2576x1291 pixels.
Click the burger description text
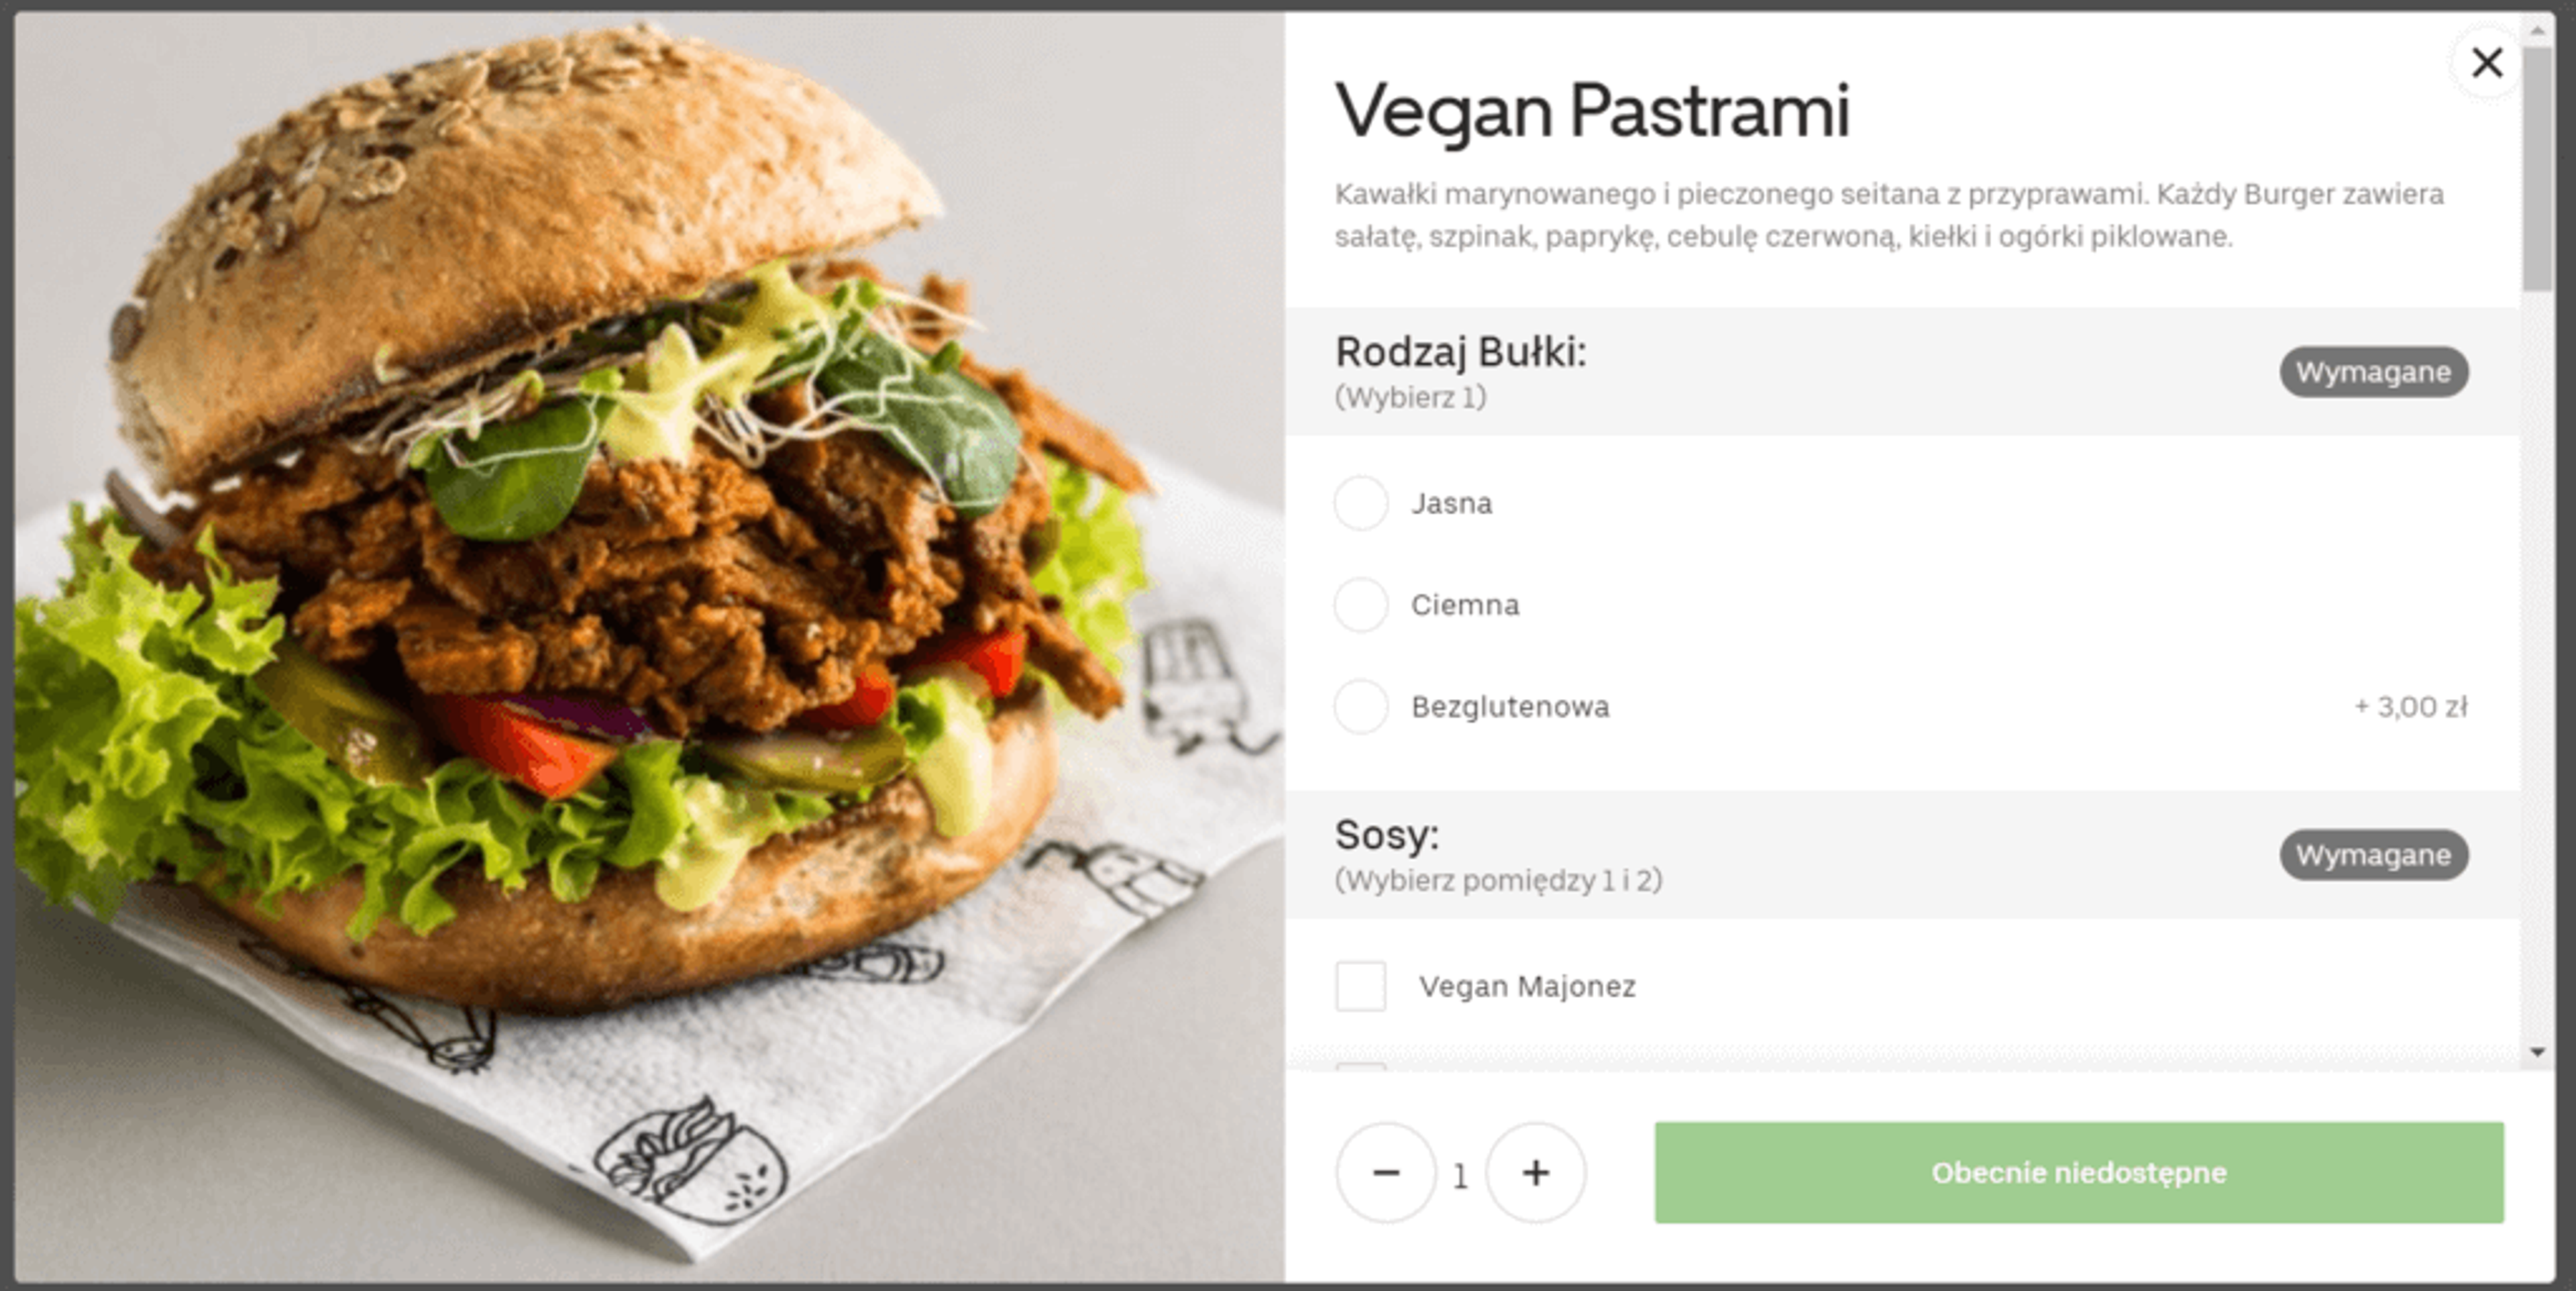[x=1889, y=215]
